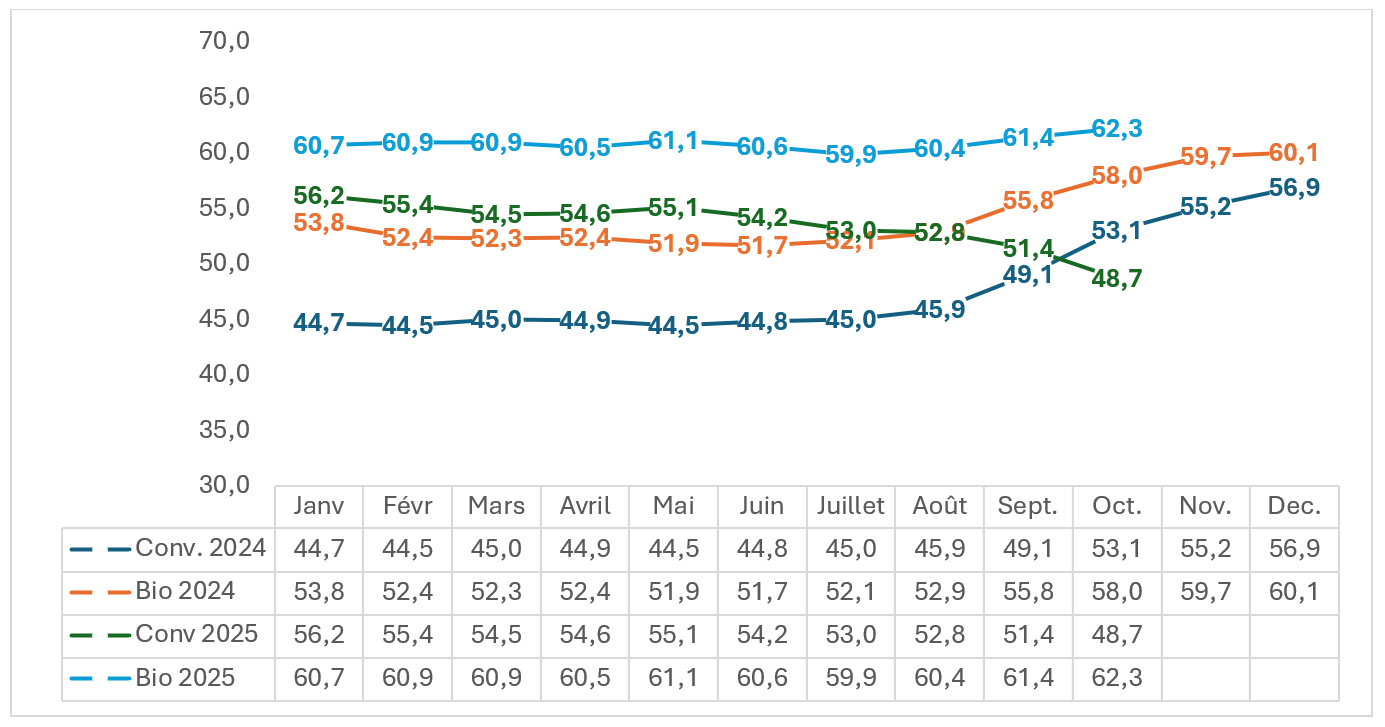Click the 44,7 label starting the dark-blue line
The width and height of the screenshot is (1385, 727).
pyautogui.click(x=319, y=323)
